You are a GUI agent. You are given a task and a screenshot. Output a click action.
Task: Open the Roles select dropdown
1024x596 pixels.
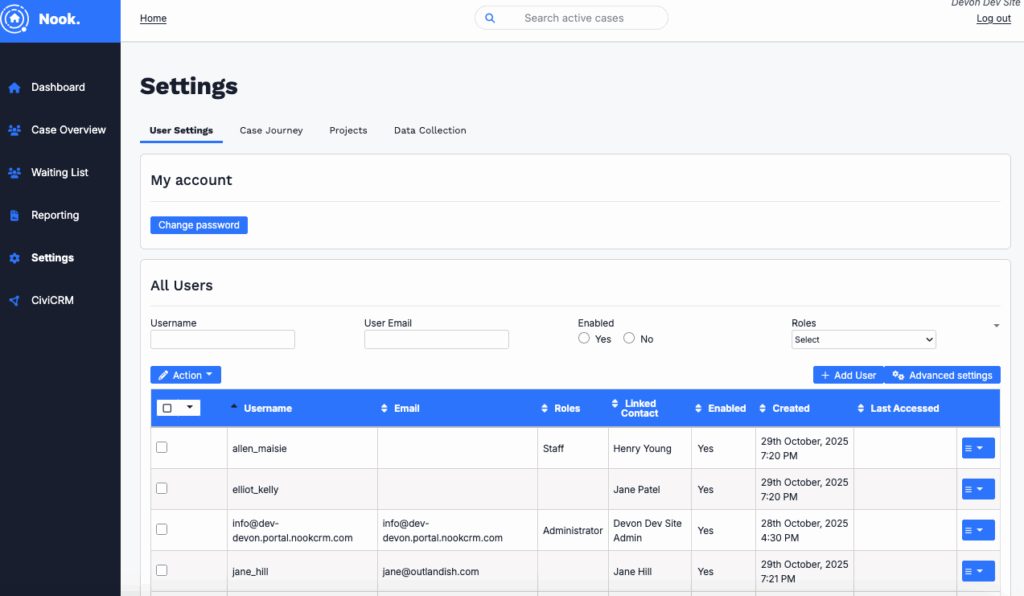(863, 340)
